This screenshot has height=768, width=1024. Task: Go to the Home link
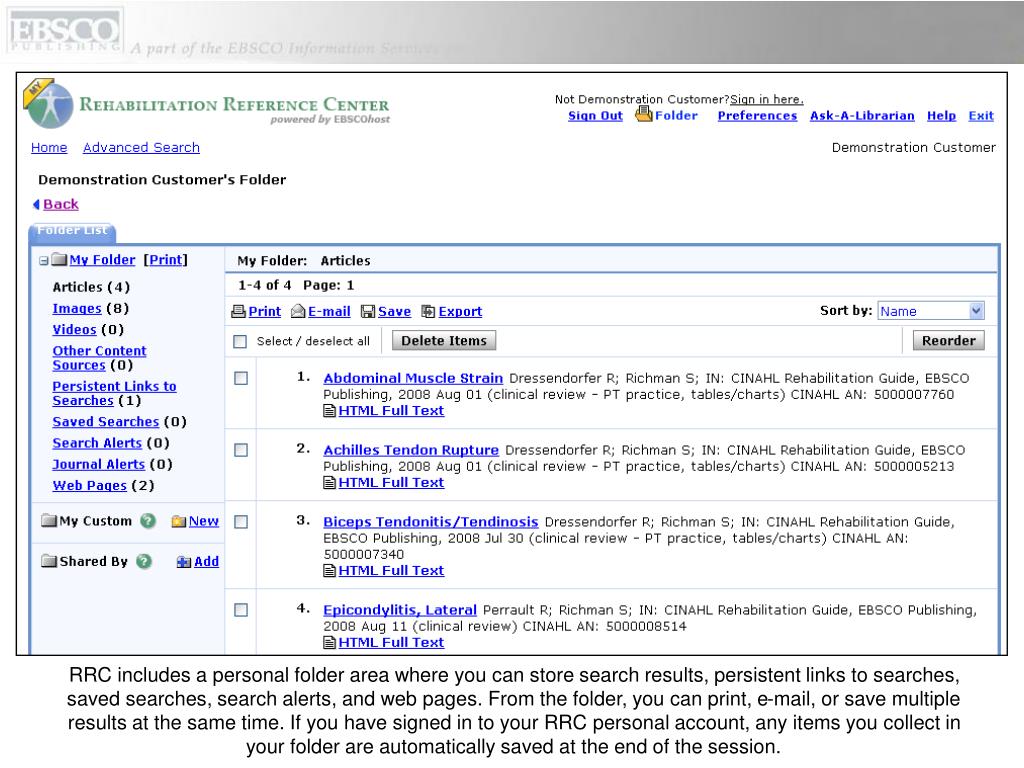point(49,148)
